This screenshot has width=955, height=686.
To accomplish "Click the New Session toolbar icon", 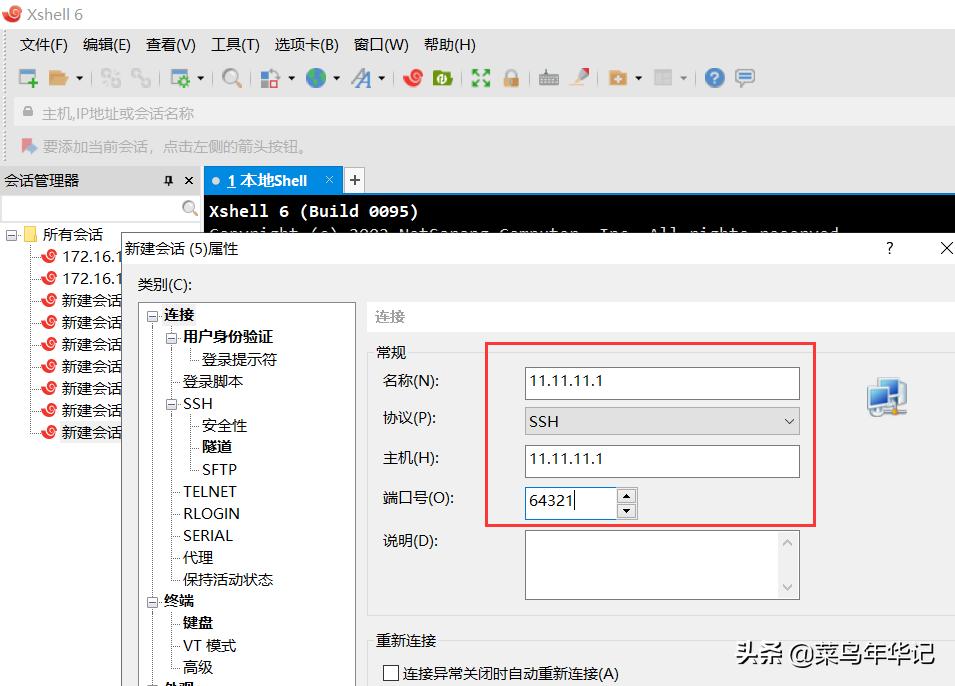I will pos(28,78).
